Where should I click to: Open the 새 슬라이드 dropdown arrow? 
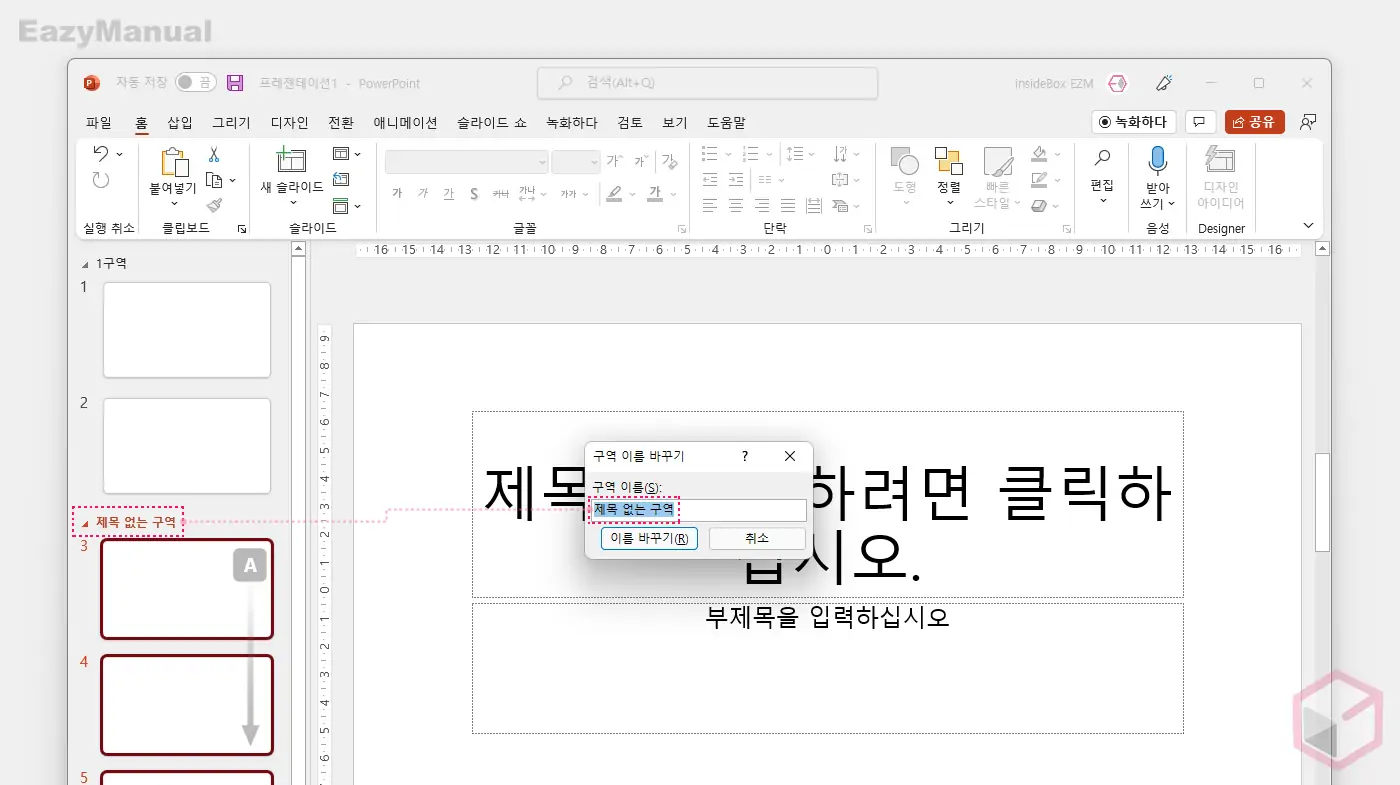(292, 204)
